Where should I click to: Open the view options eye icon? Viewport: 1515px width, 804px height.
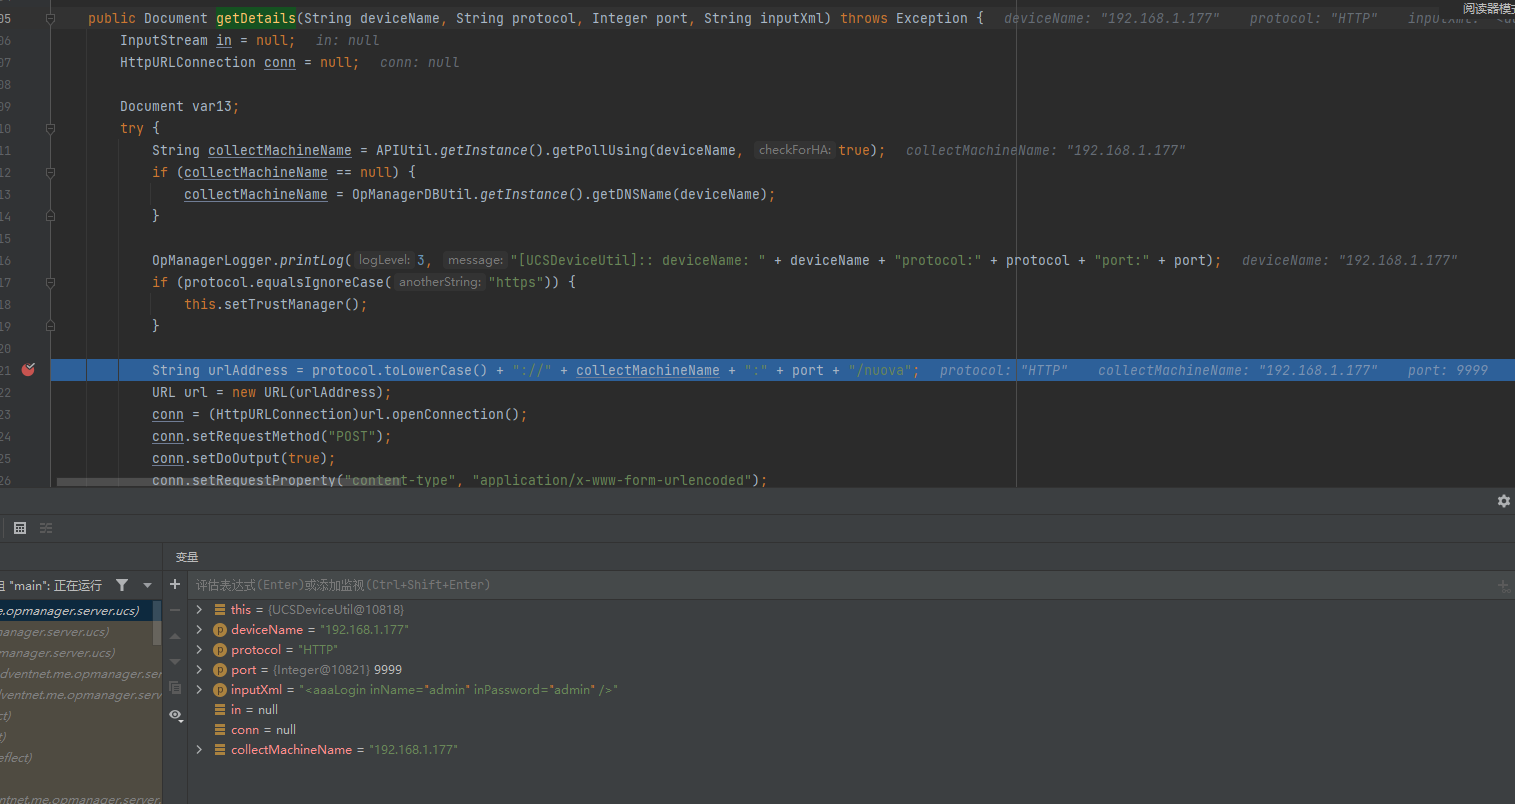pyautogui.click(x=175, y=715)
